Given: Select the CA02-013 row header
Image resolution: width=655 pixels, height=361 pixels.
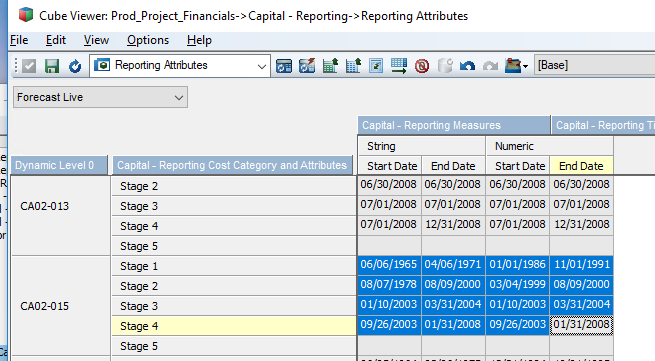Looking at the screenshot, I should [x=61, y=216].
